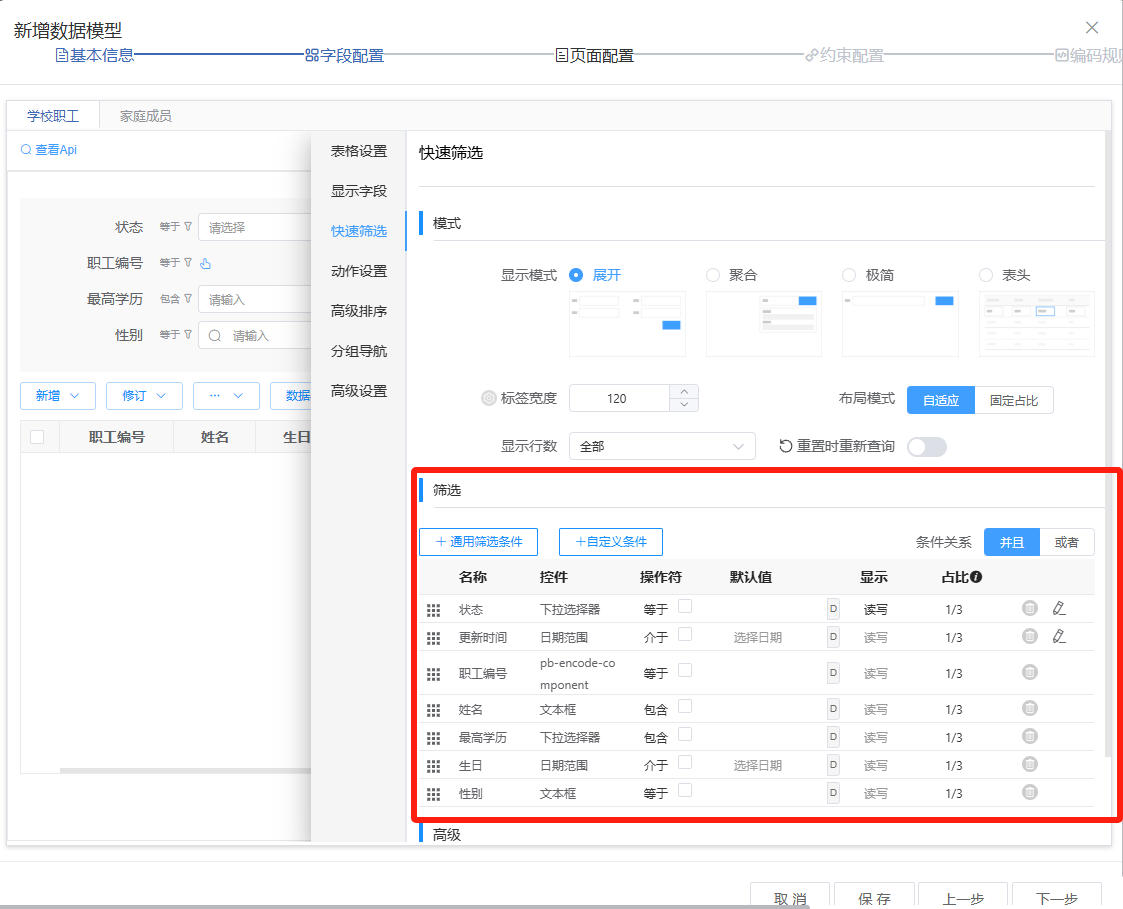Switch to the 家庭成员 tab
The width and height of the screenshot is (1123, 909).
point(145,116)
